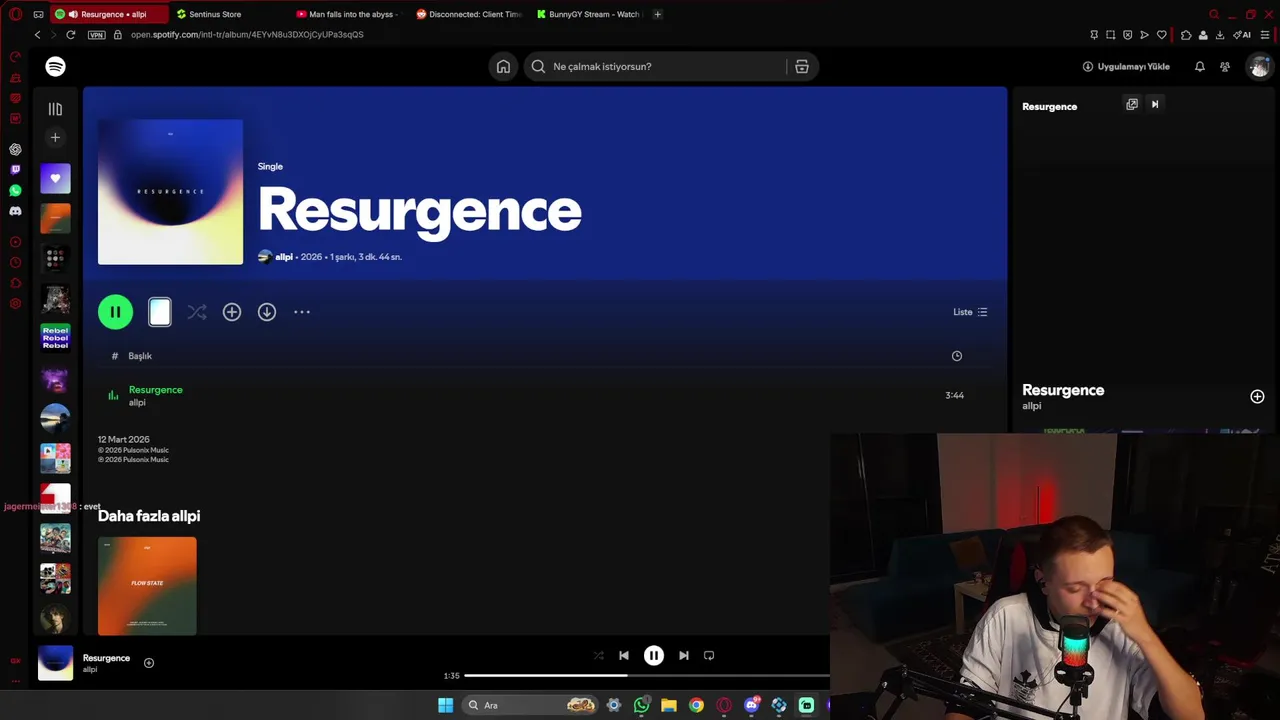Viewport: 1280px width, 720px height.
Task: Select the Resurgence • allpi browser tab
Action: (x=109, y=14)
